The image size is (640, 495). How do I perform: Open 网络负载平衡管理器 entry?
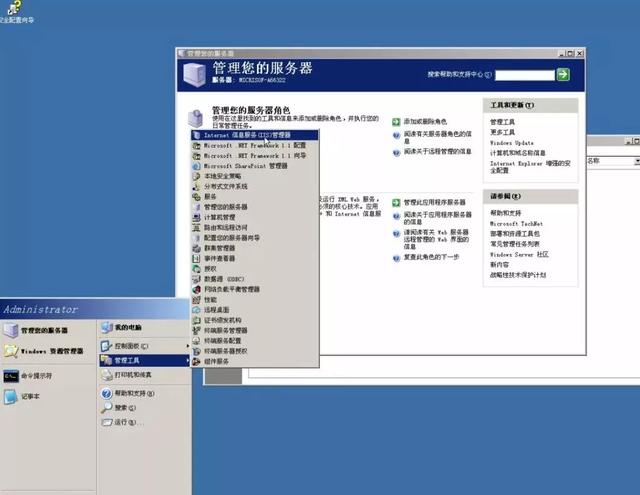tap(254, 289)
